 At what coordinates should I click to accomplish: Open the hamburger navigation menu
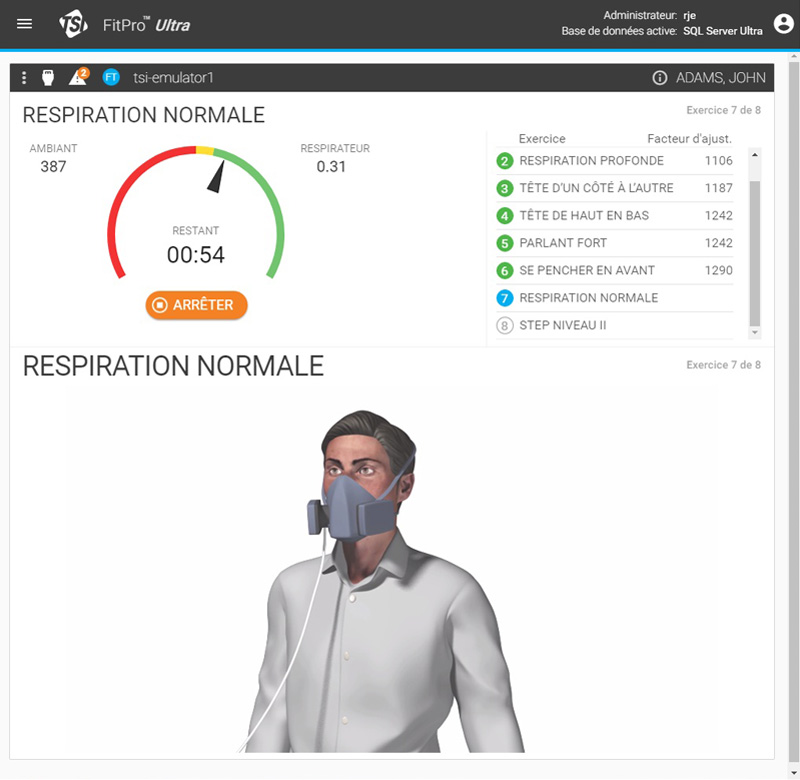(25, 24)
